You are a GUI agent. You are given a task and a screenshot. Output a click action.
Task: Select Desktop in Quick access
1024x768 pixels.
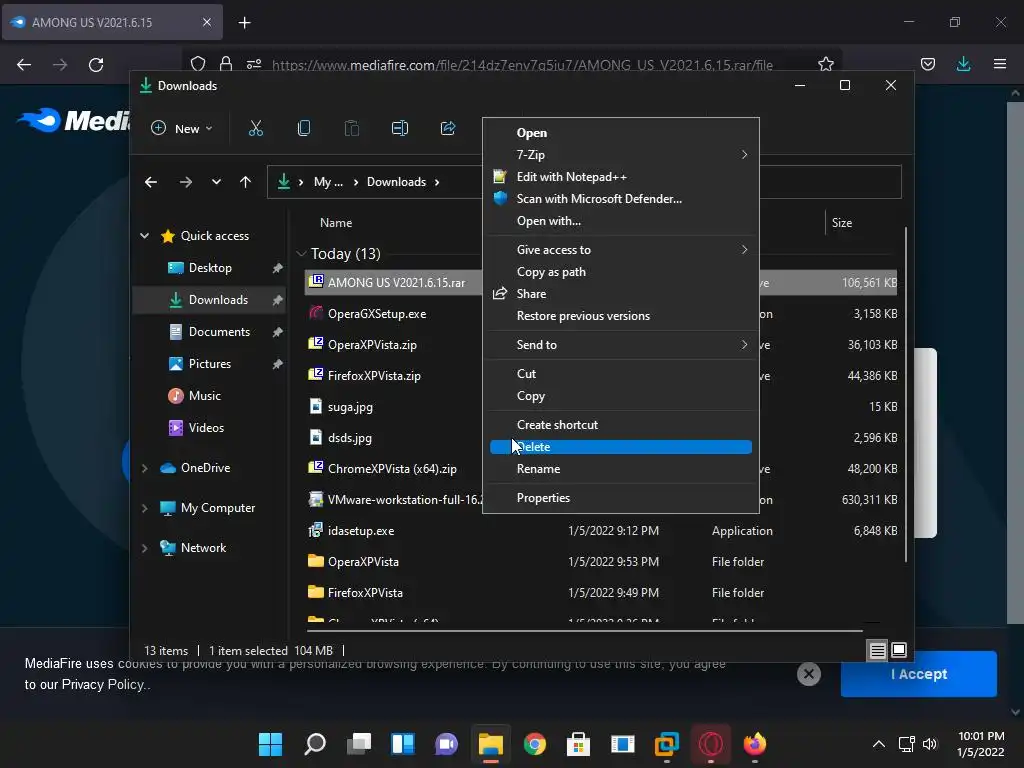[210, 268]
